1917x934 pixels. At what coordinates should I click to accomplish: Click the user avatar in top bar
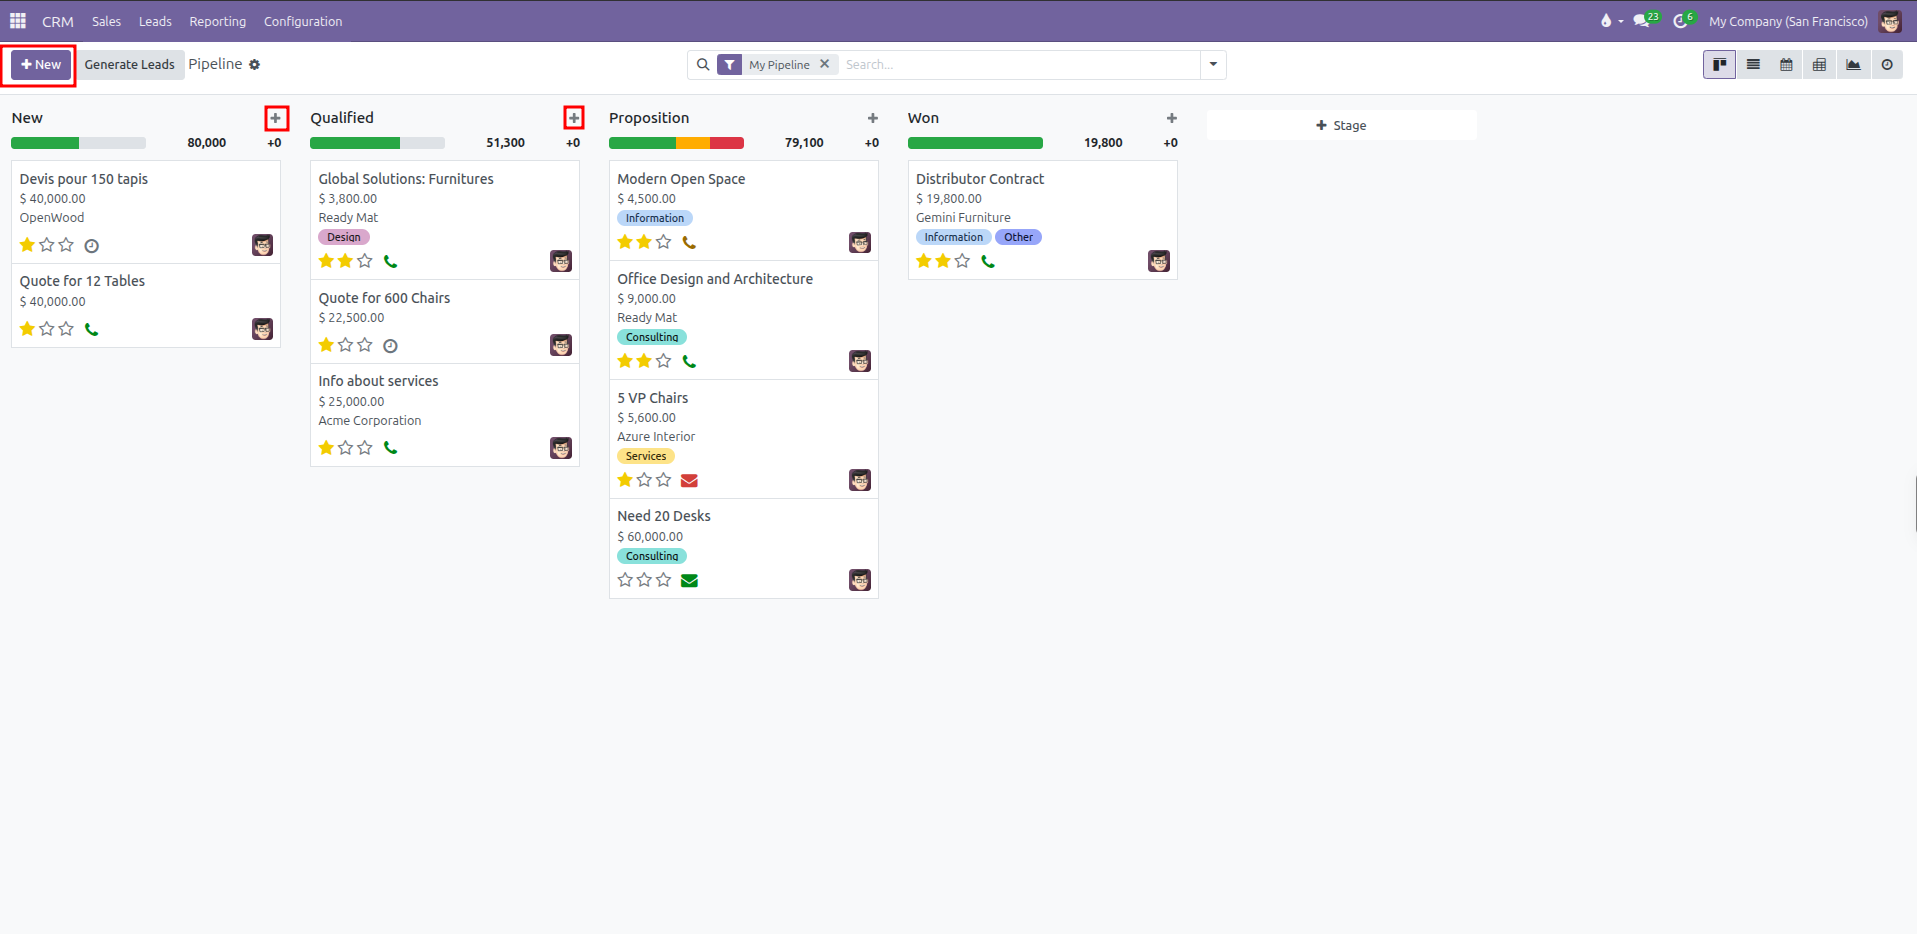1890,21
